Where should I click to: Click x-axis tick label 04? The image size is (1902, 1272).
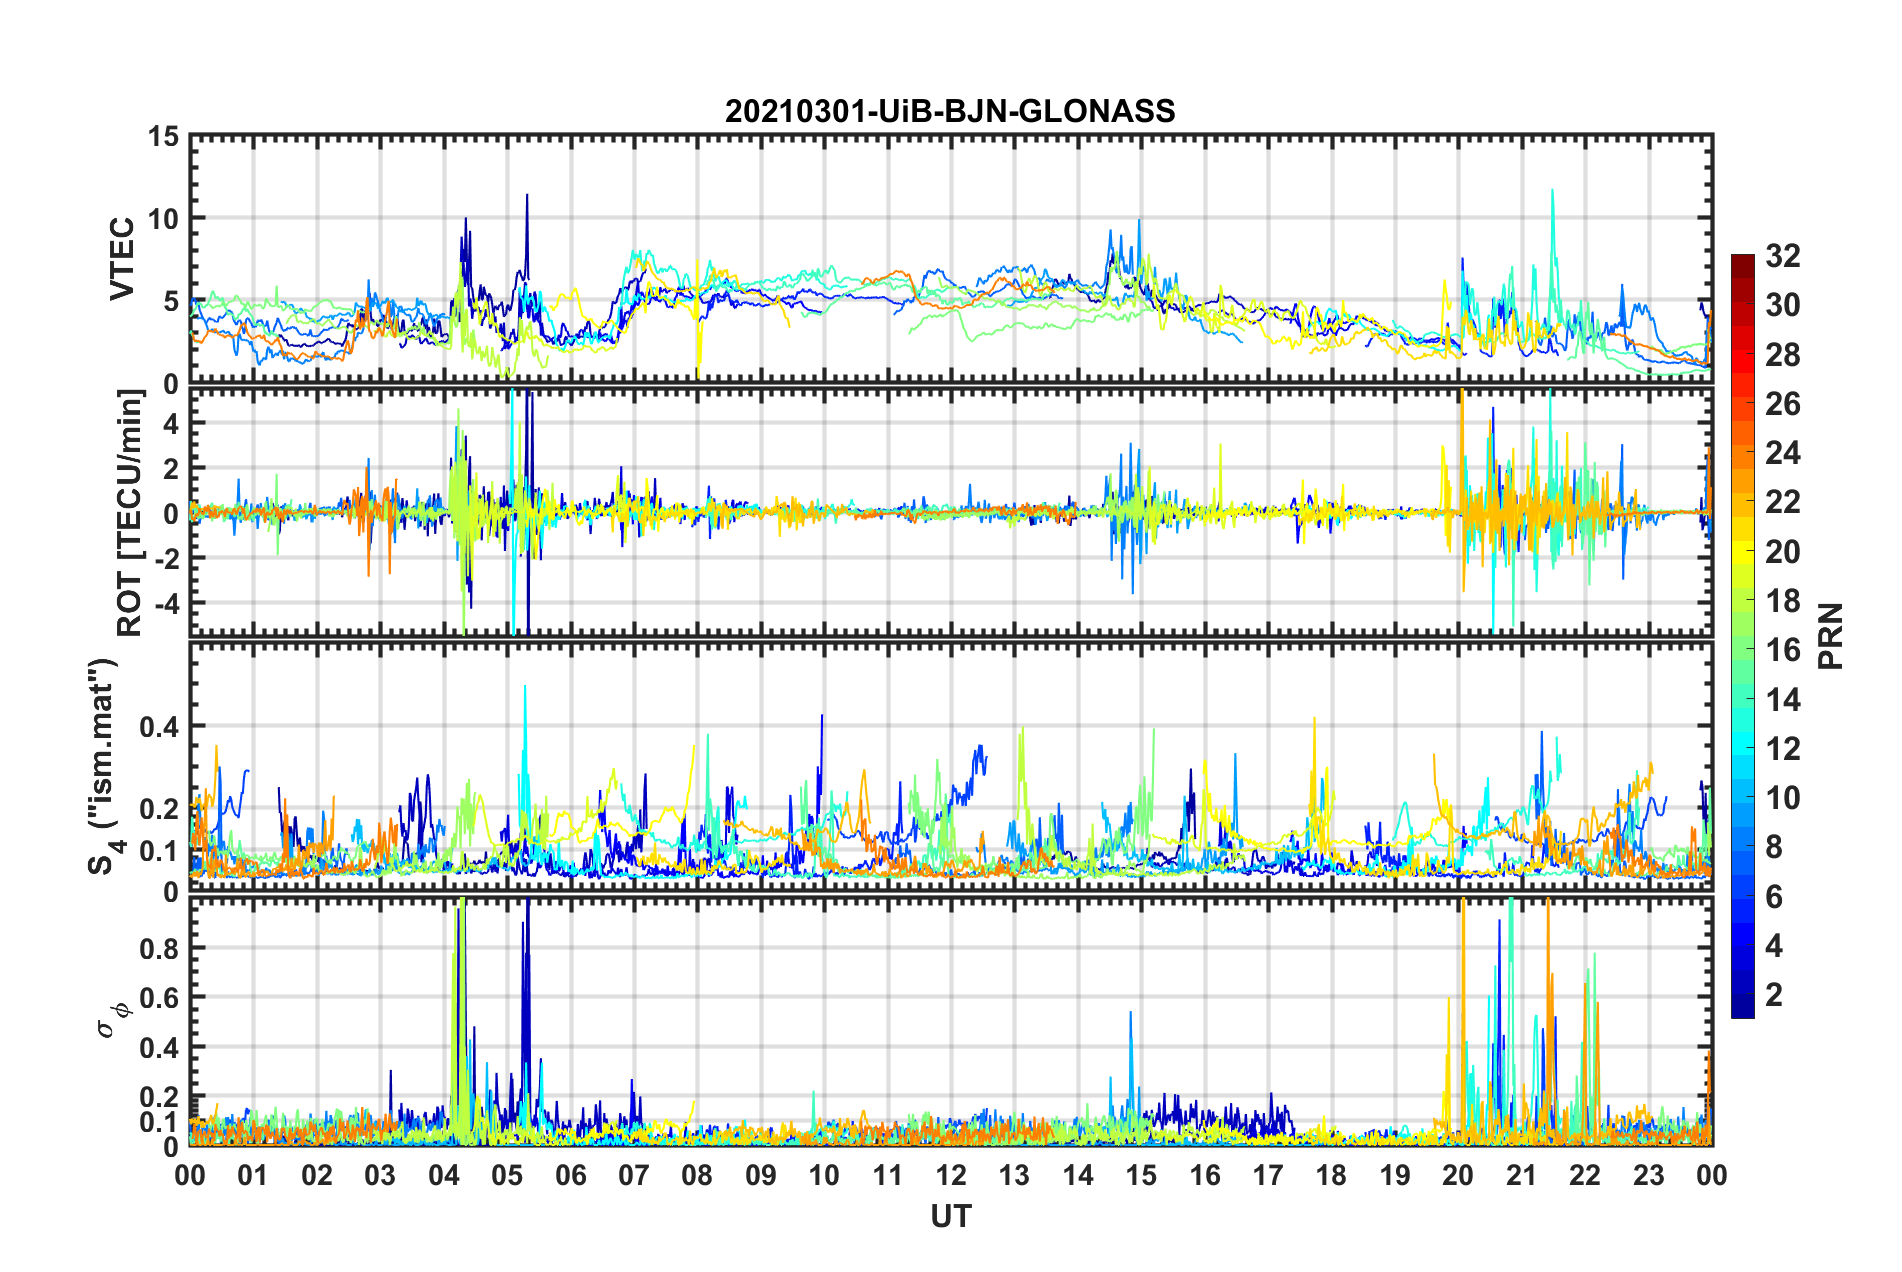(x=443, y=1175)
